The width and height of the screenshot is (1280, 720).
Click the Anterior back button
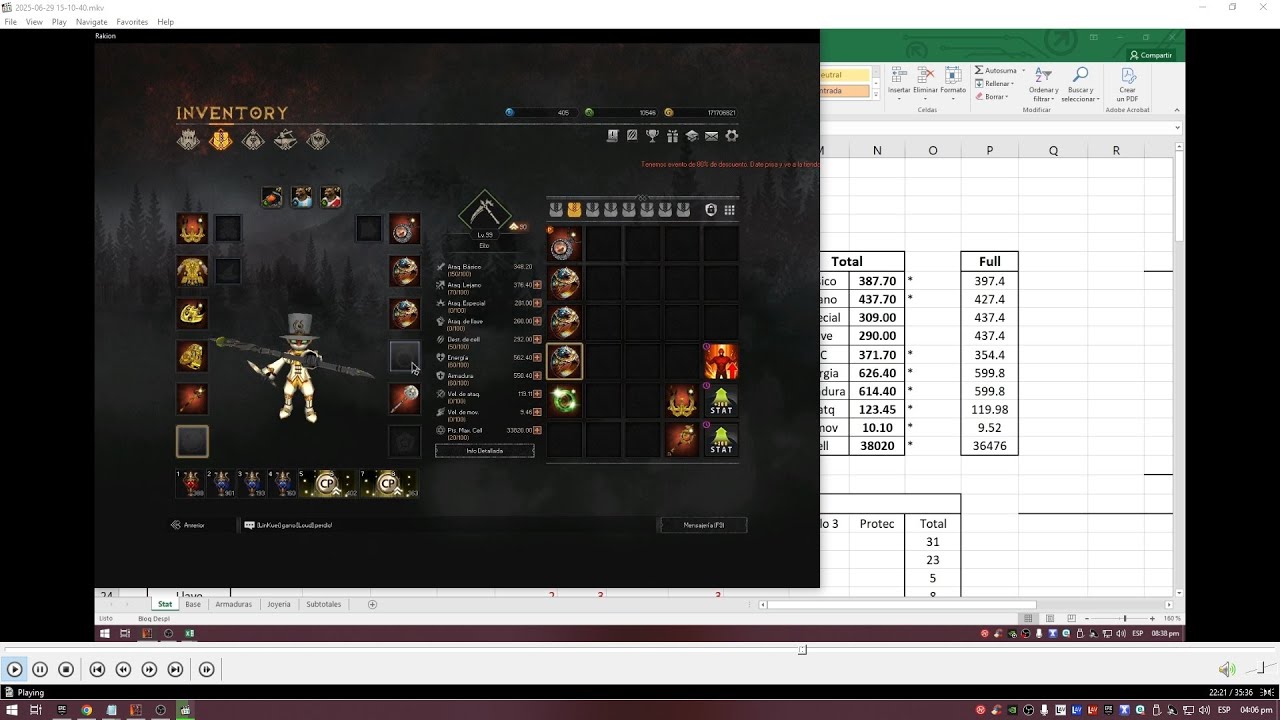click(188, 525)
